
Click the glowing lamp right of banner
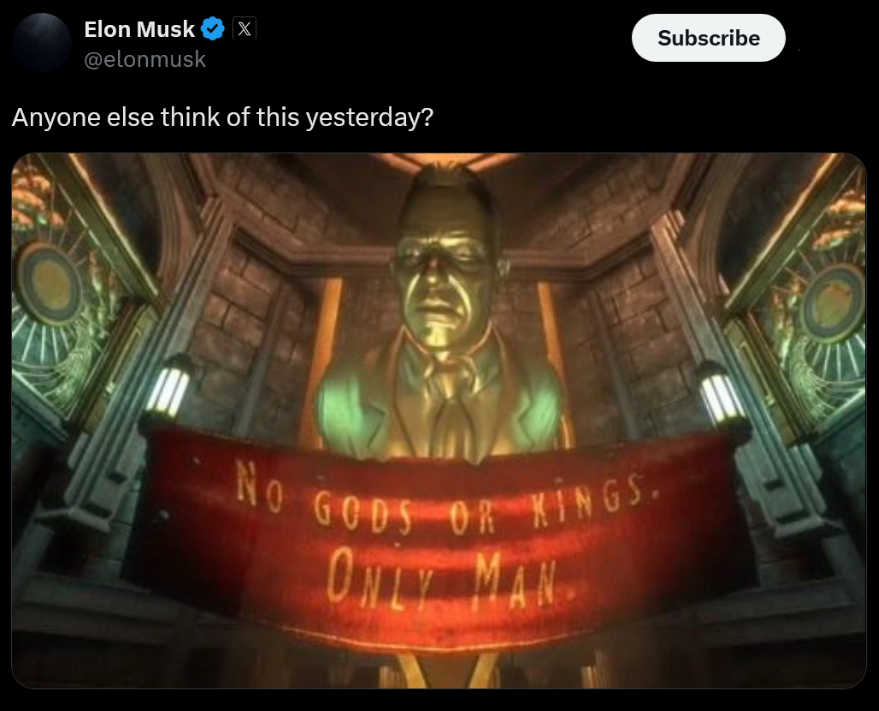pyautogui.click(x=720, y=395)
